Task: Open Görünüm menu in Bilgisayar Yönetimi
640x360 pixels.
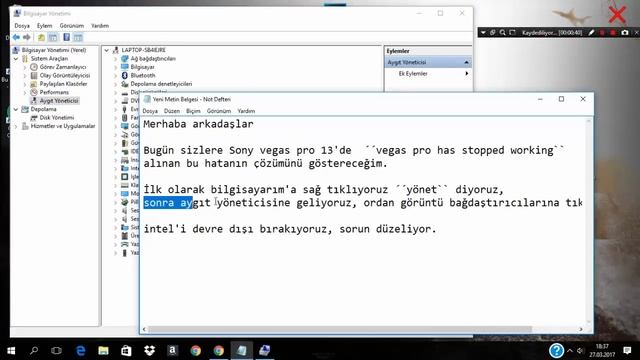Action: tap(72, 26)
